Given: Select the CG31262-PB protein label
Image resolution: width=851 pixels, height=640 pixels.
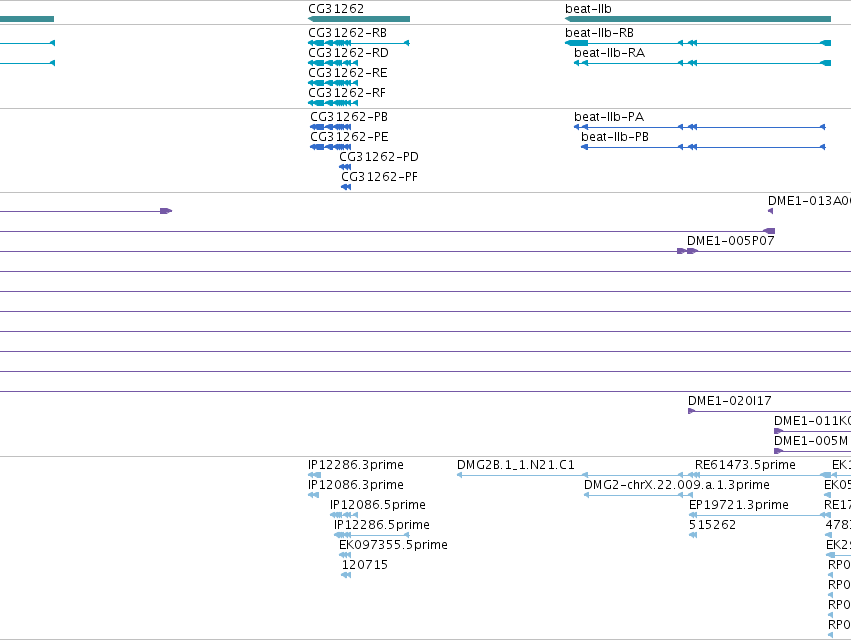Looking at the screenshot, I should coord(349,117).
